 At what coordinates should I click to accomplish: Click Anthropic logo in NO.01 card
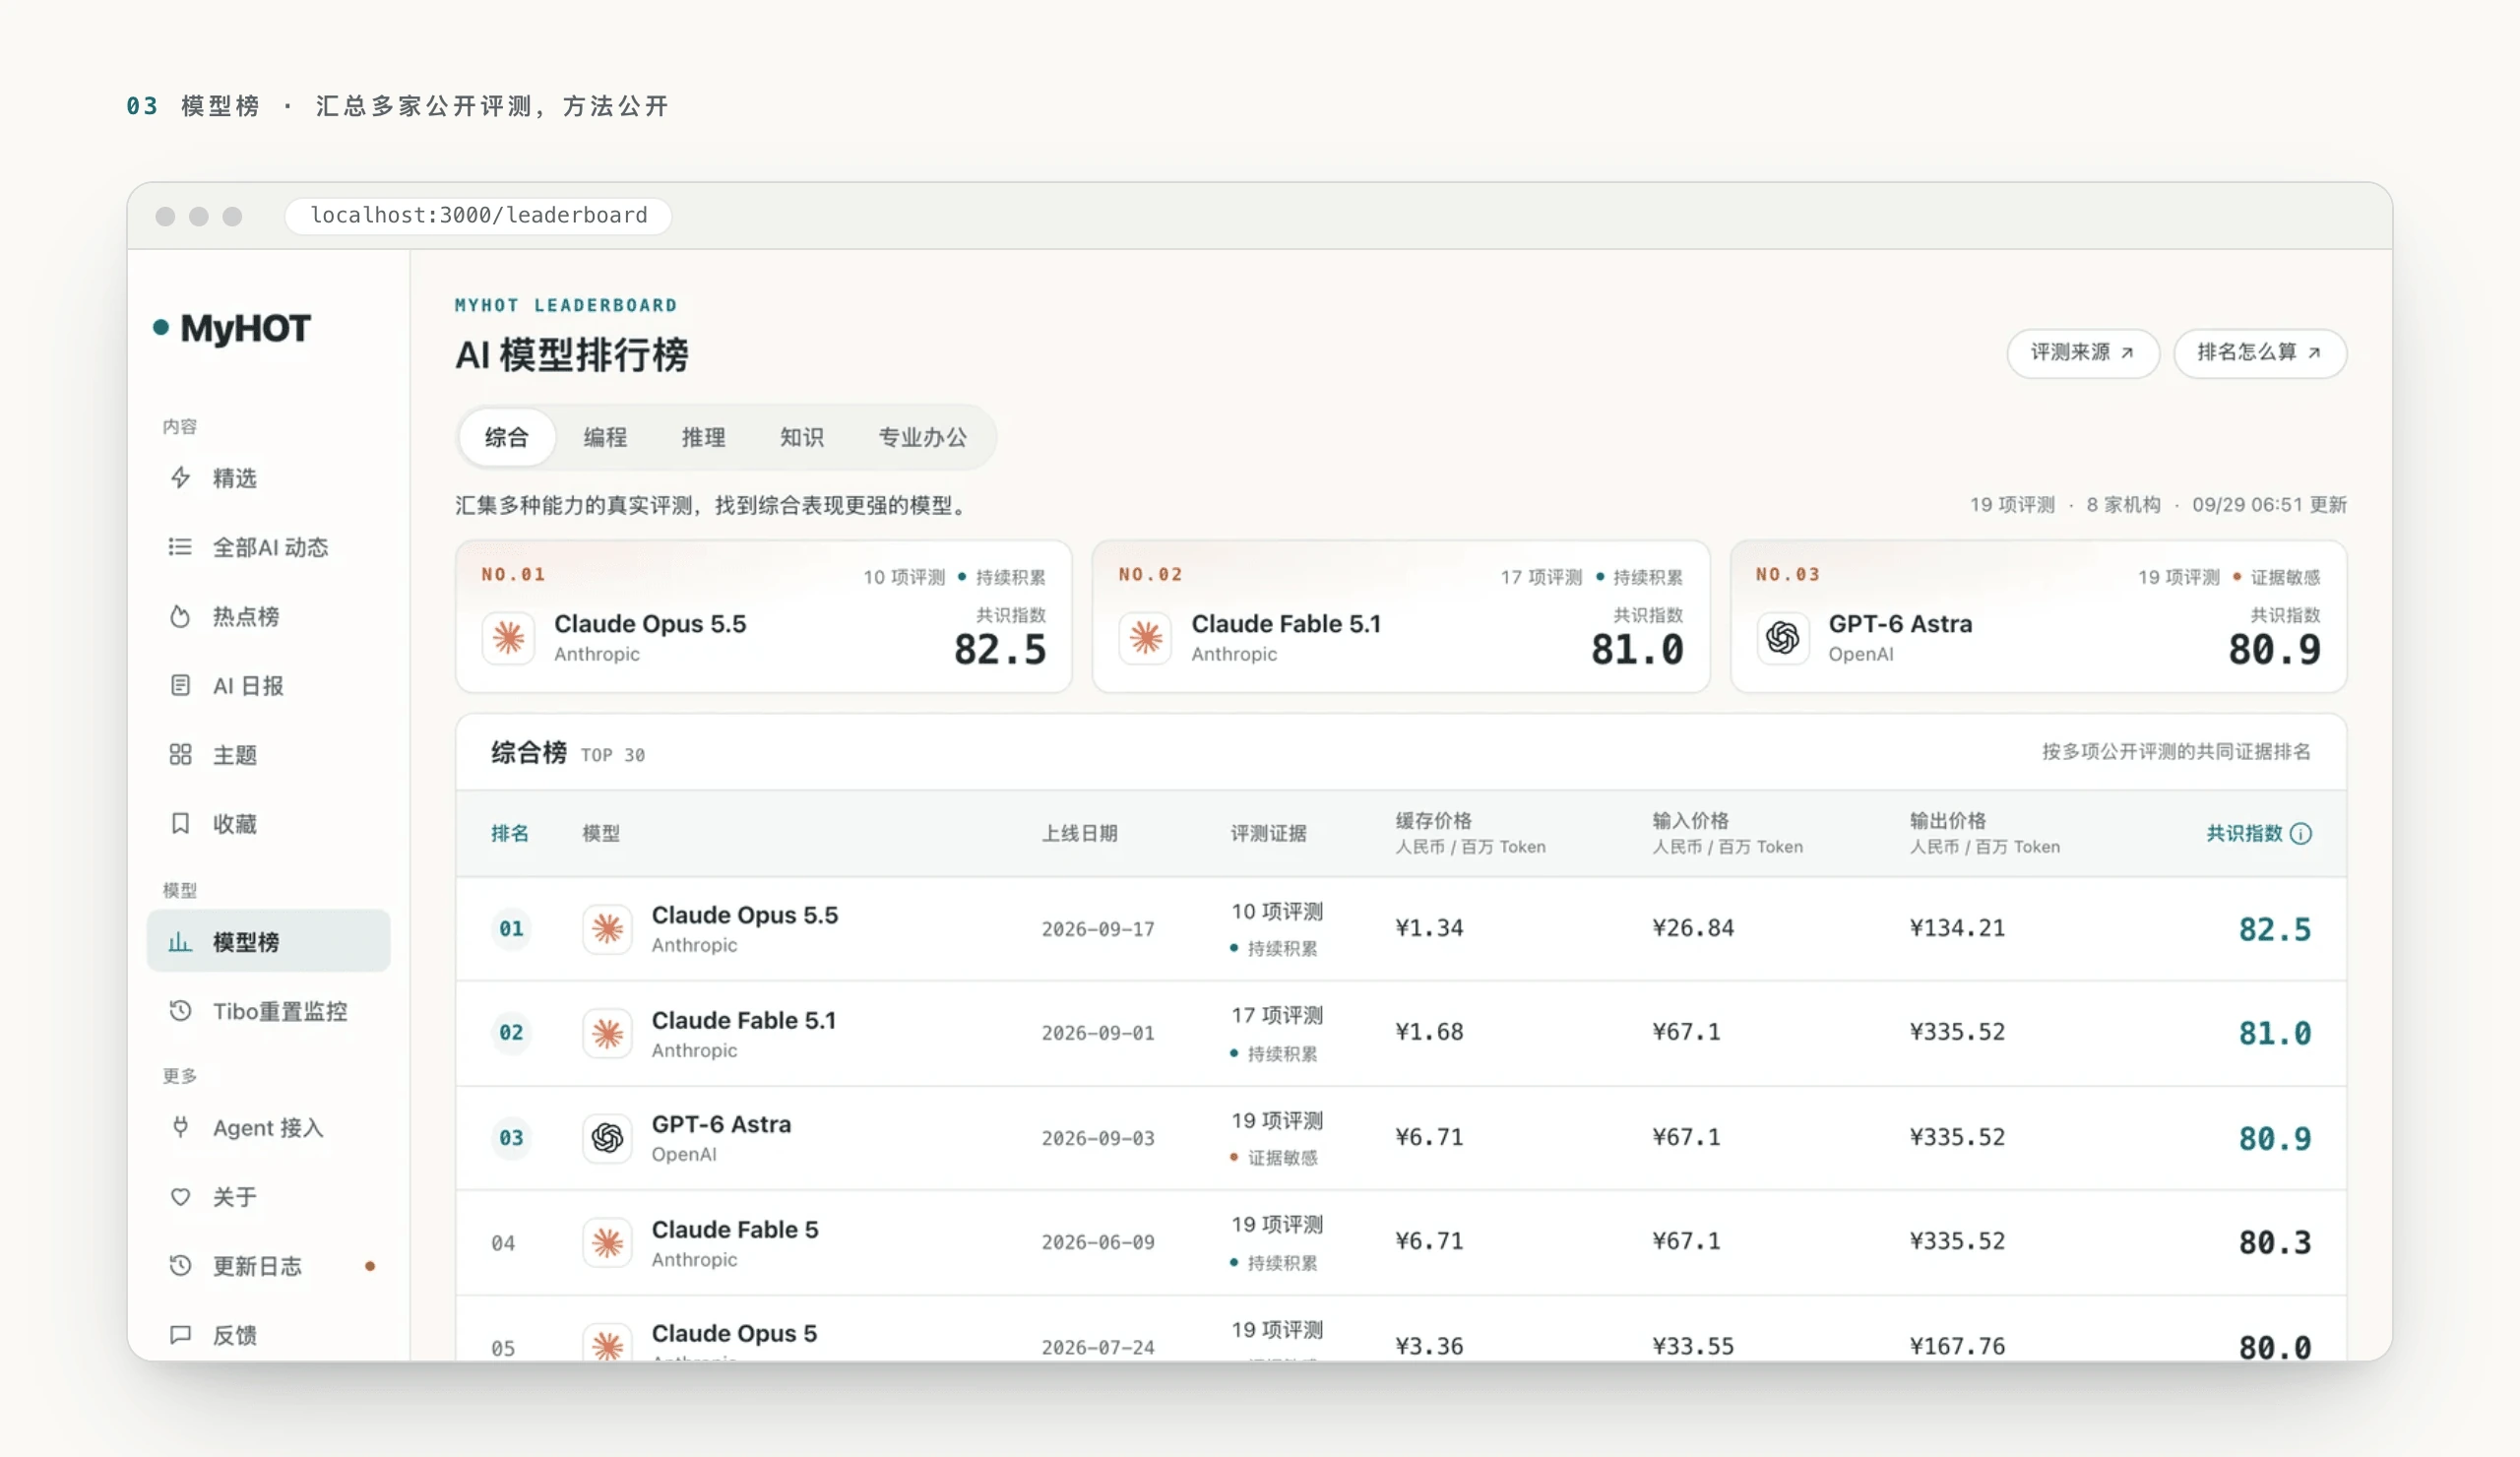point(509,638)
